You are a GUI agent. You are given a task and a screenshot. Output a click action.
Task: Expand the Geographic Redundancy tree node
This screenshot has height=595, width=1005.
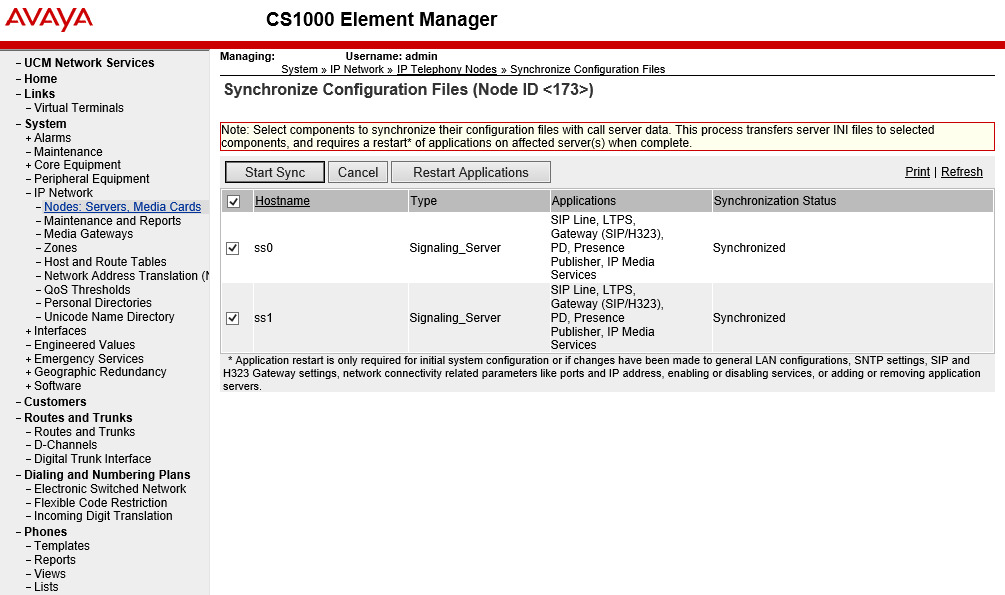pyautogui.click(x=28, y=372)
